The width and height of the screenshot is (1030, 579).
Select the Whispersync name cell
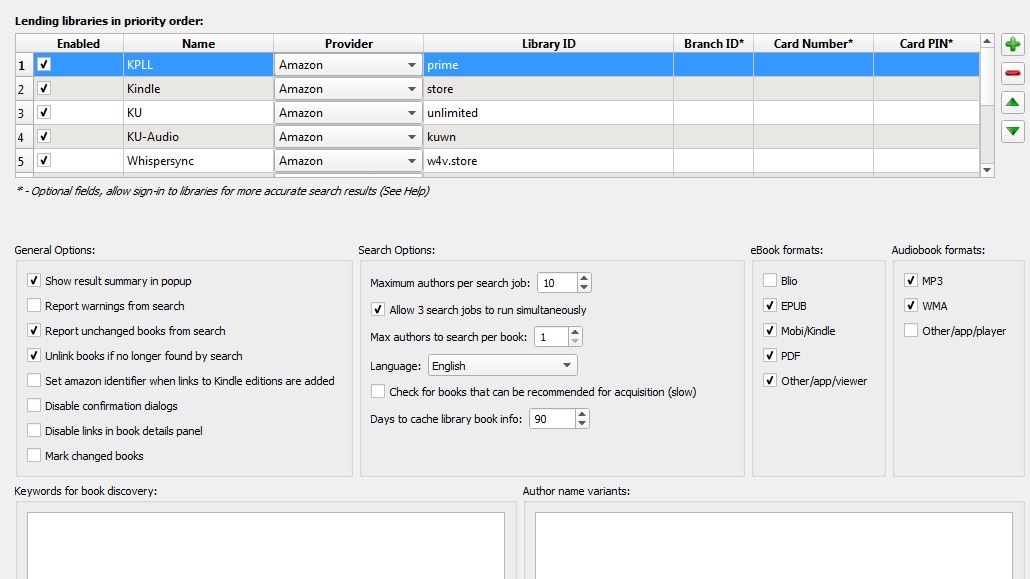(198, 160)
